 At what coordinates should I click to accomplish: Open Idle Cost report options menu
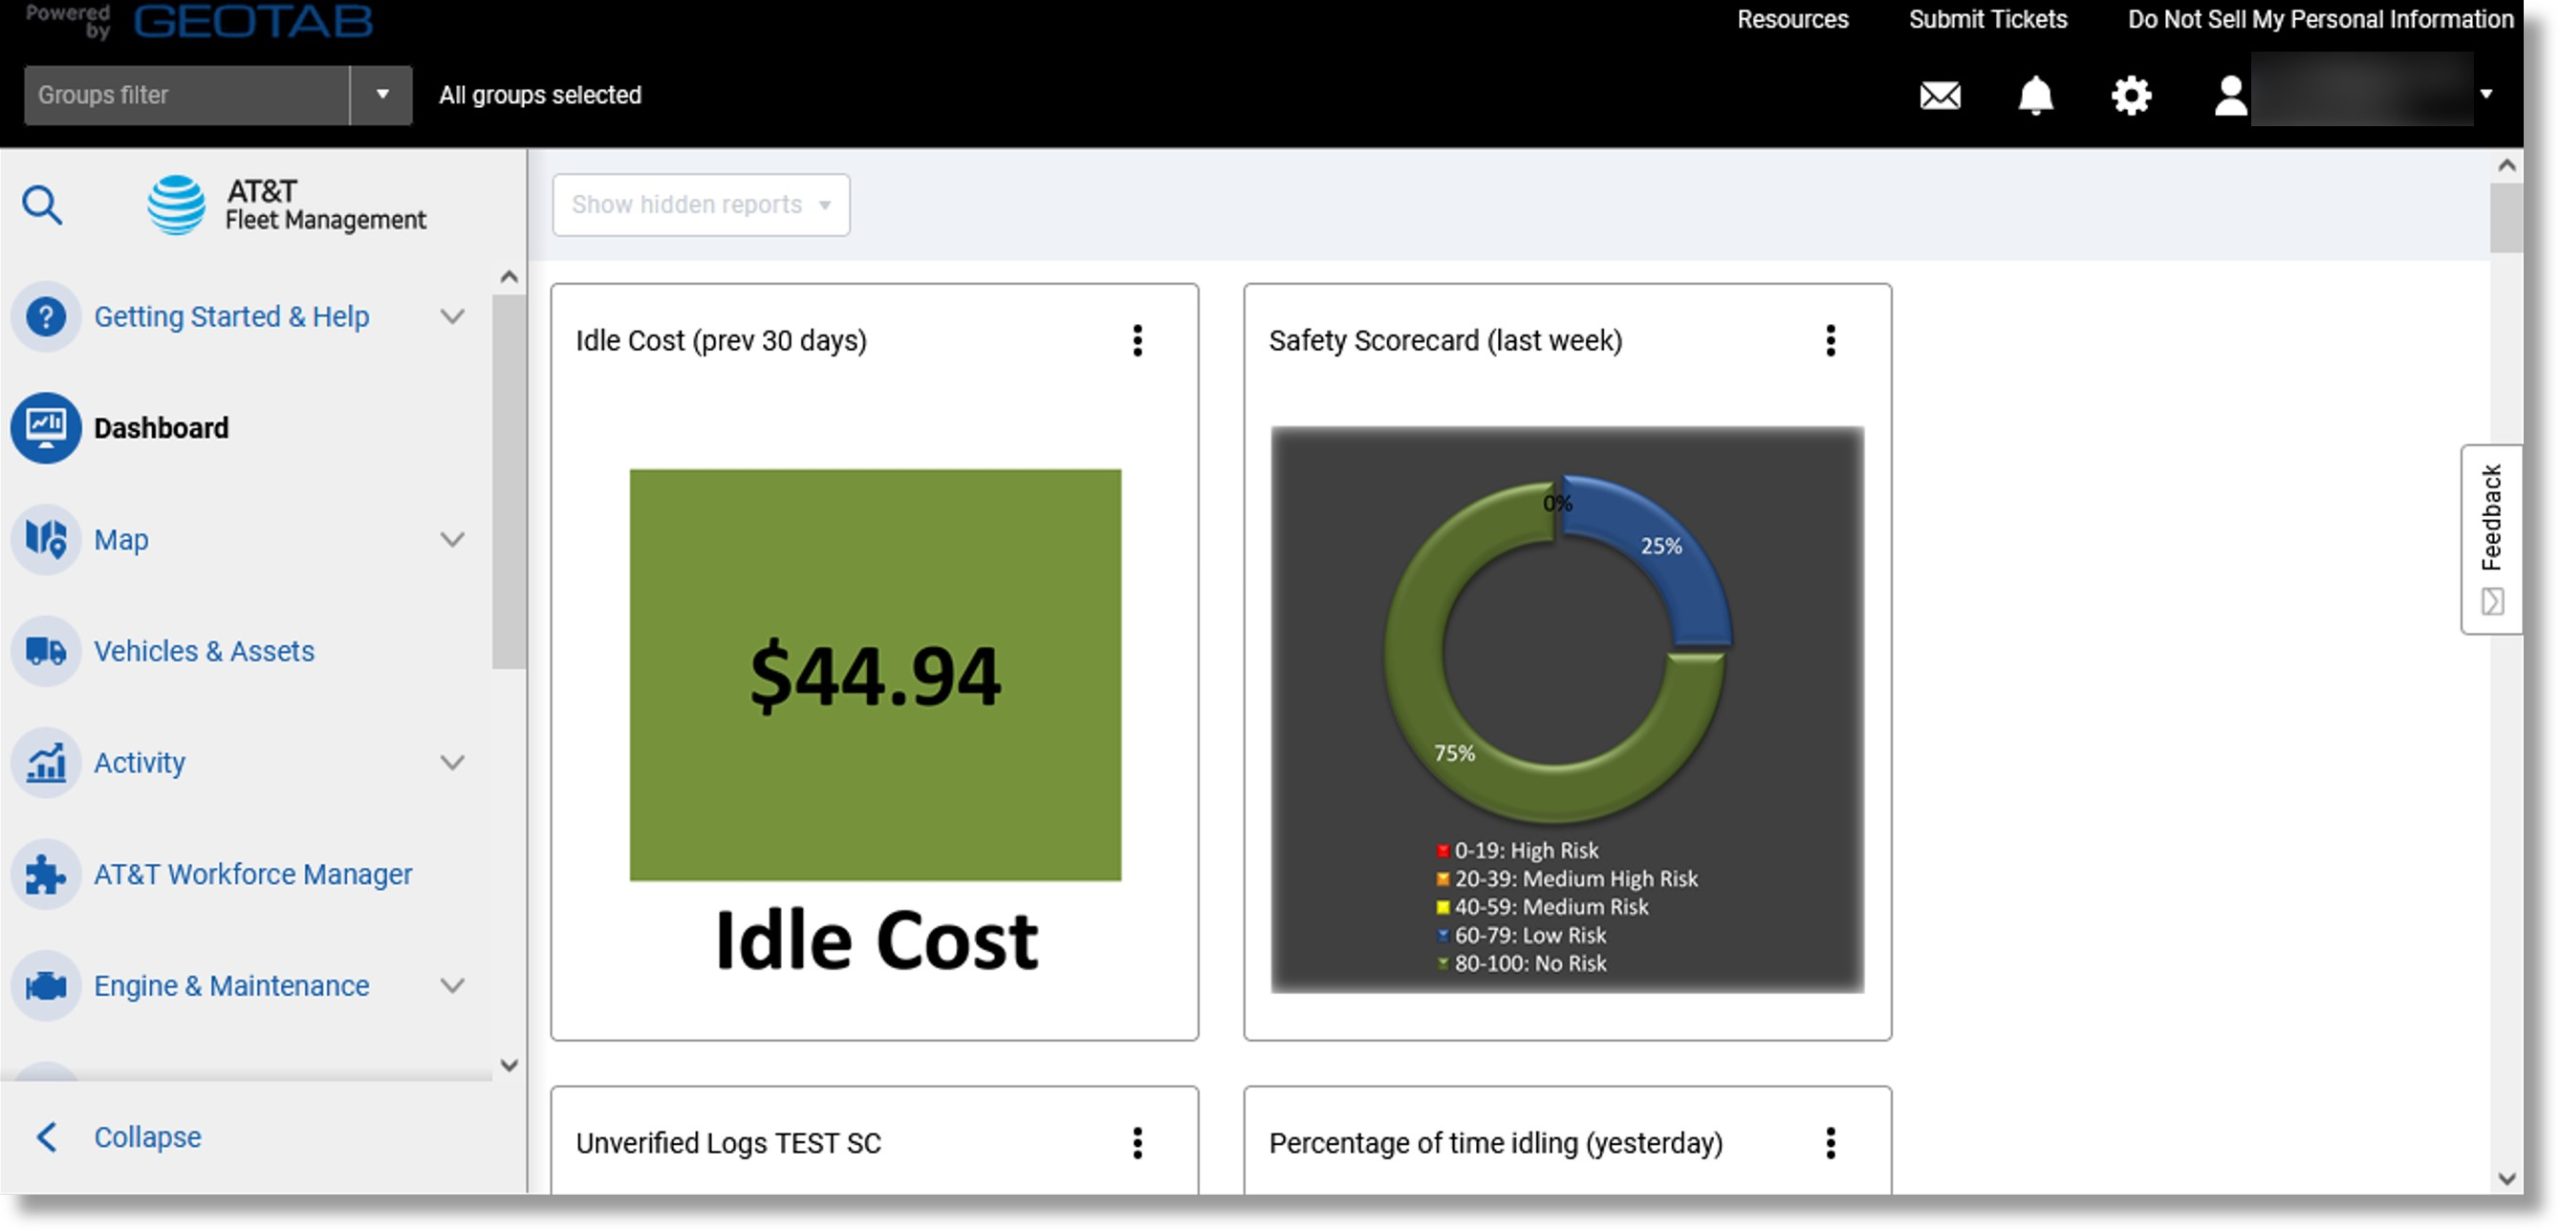coord(1136,341)
